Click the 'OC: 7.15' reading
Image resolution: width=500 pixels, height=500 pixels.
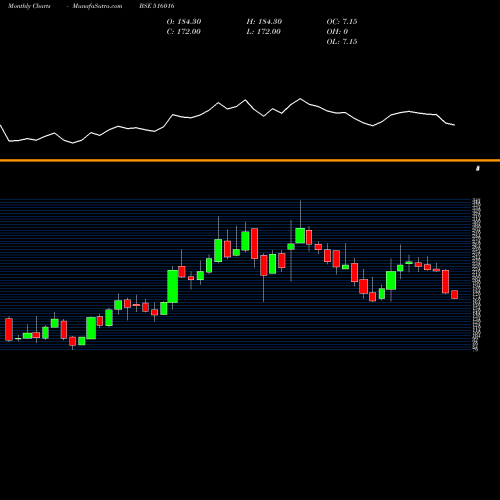pos(342,22)
